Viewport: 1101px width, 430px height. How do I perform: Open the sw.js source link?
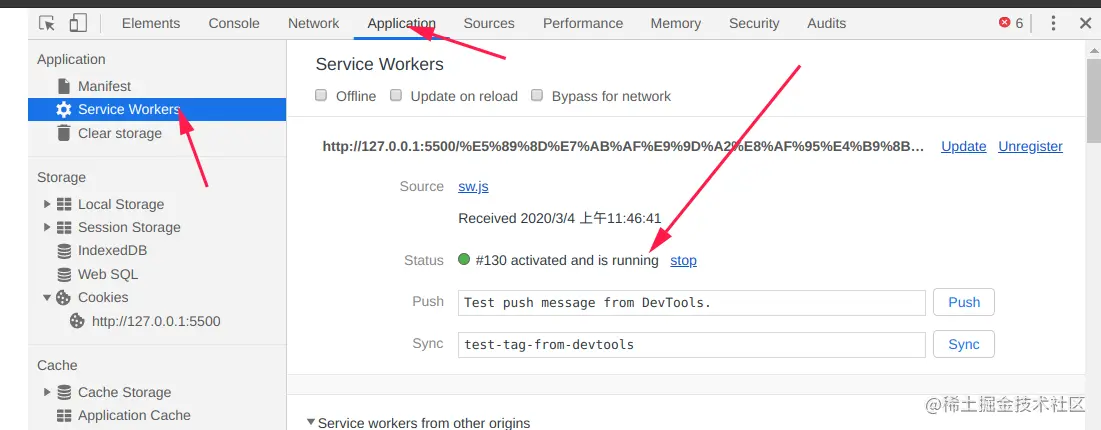click(x=473, y=187)
